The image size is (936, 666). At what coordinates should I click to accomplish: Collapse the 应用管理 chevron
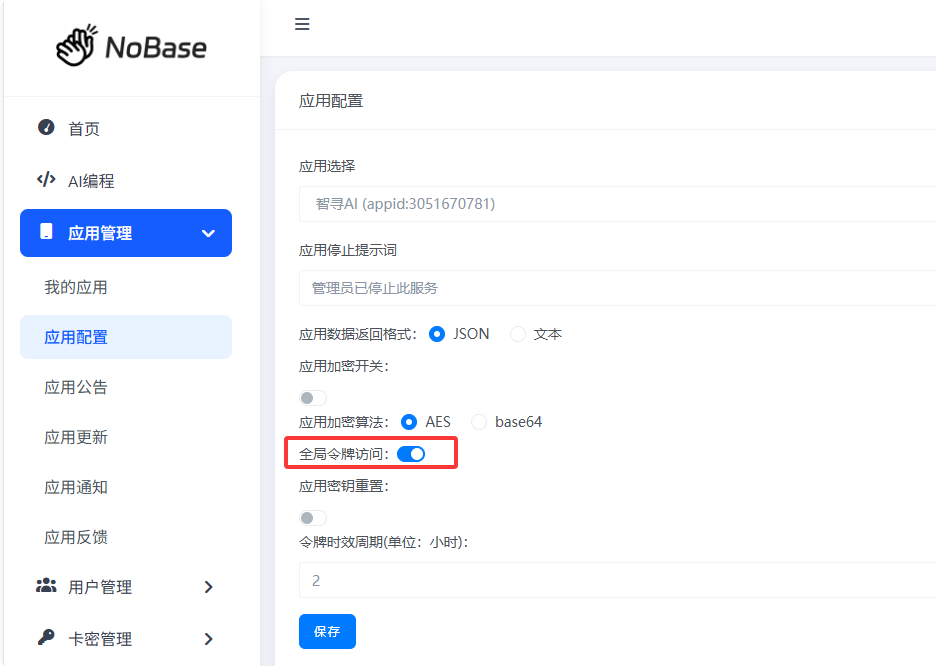(208, 233)
